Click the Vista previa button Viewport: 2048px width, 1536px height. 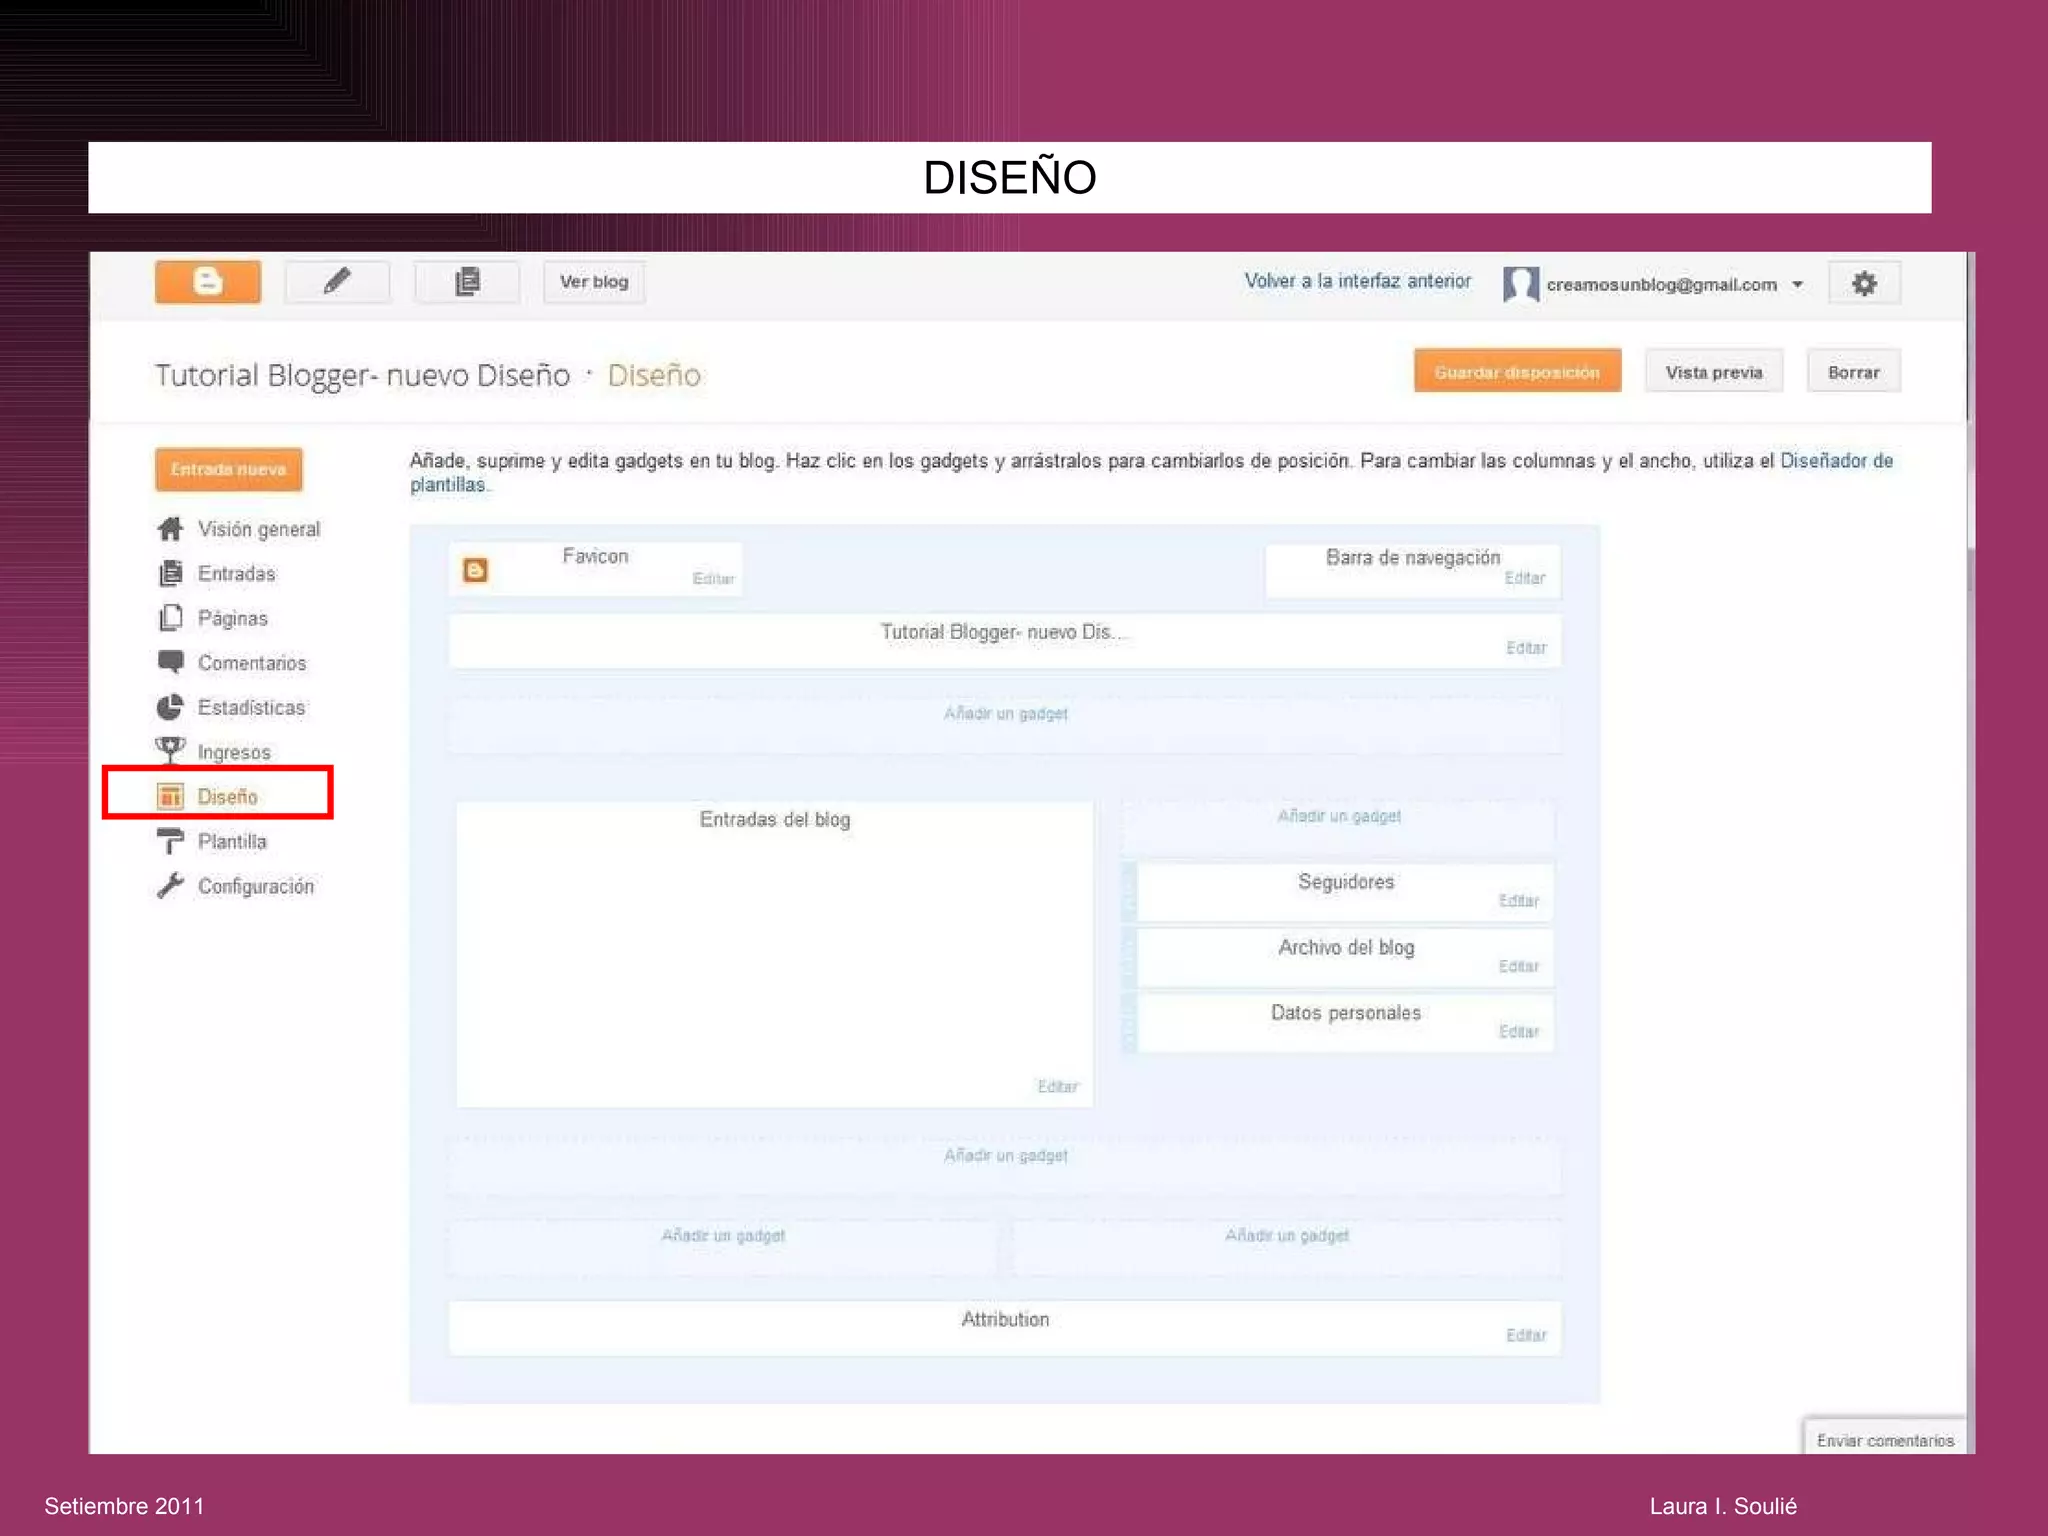pos(1713,372)
